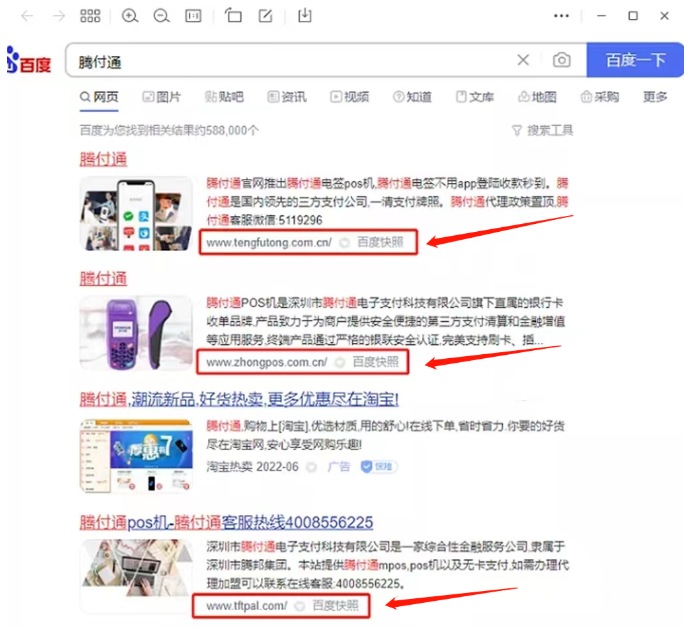
Task: Switch to the 资讯 tab
Action: tap(287, 97)
